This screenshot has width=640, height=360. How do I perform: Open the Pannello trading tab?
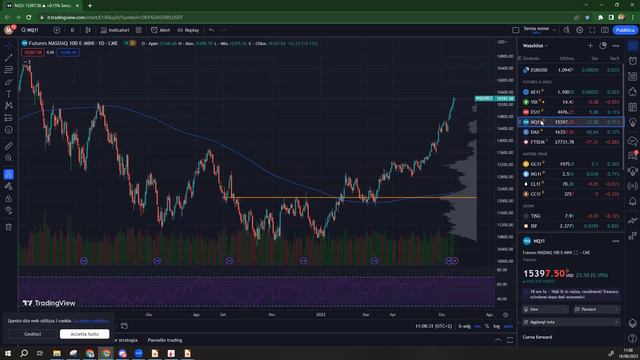click(x=165, y=340)
